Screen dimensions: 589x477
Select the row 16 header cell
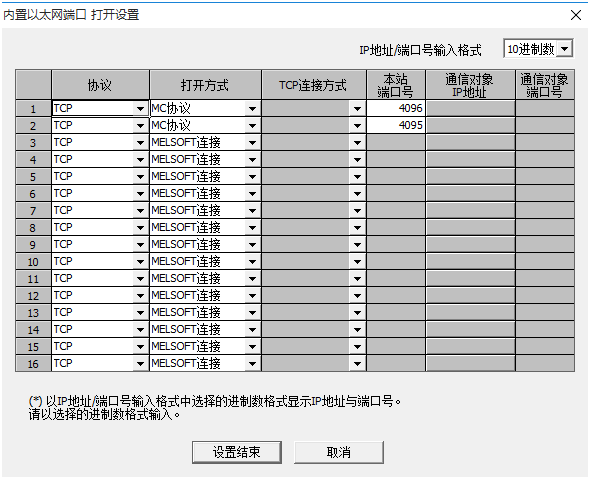(x=33, y=364)
